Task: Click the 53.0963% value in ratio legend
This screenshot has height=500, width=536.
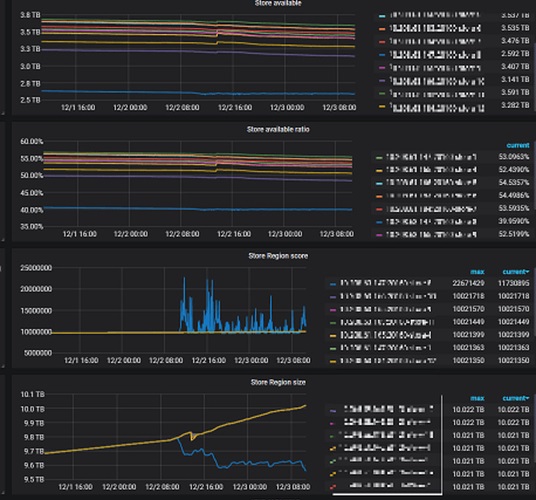Action: pyautogui.click(x=513, y=157)
